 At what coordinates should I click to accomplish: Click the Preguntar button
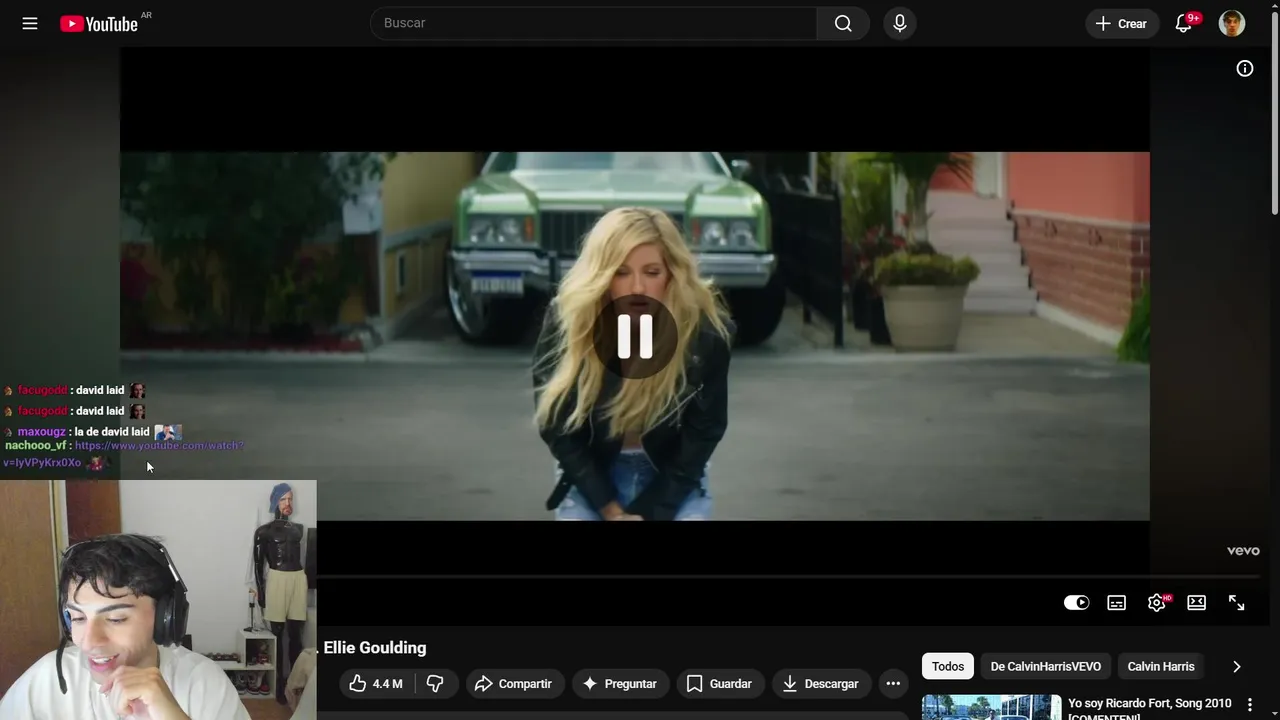click(620, 684)
